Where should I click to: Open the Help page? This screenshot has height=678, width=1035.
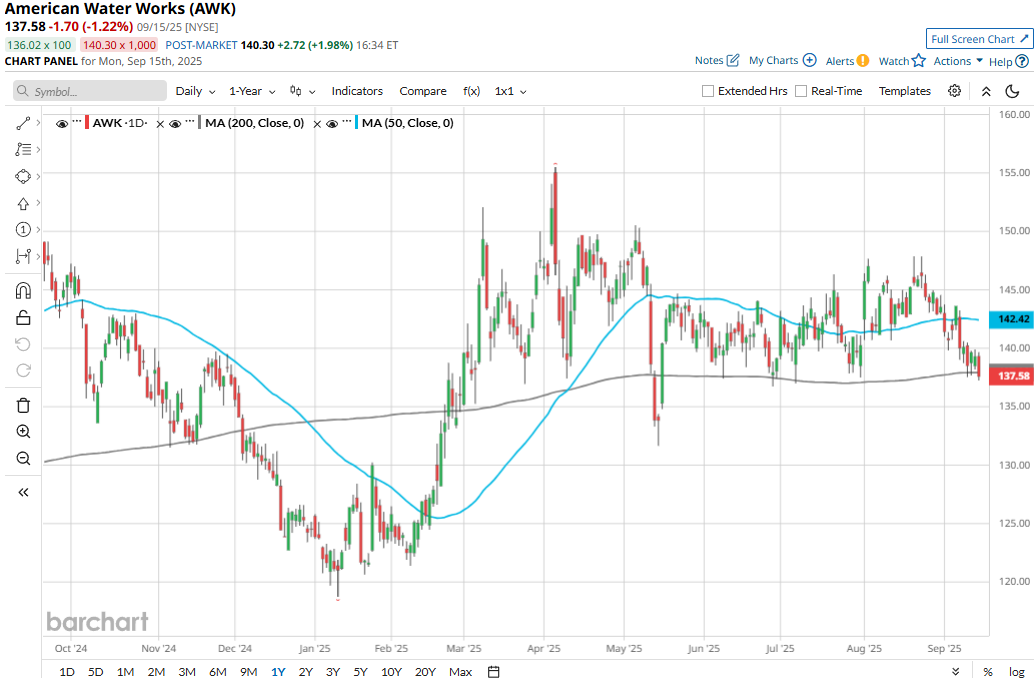tap(1009, 61)
